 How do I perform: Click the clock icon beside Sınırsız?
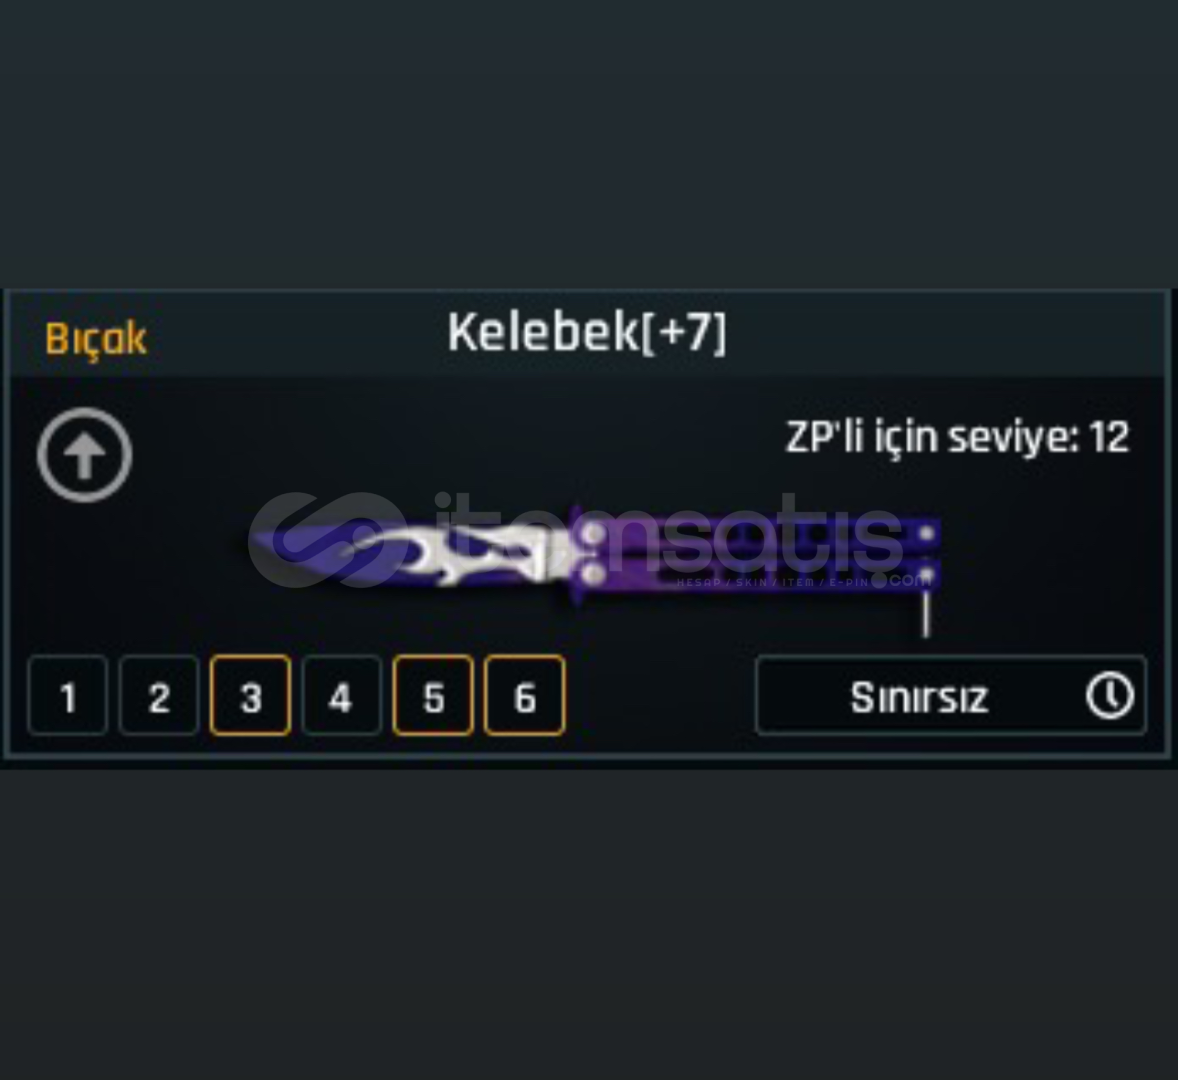[x=1110, y=696]
